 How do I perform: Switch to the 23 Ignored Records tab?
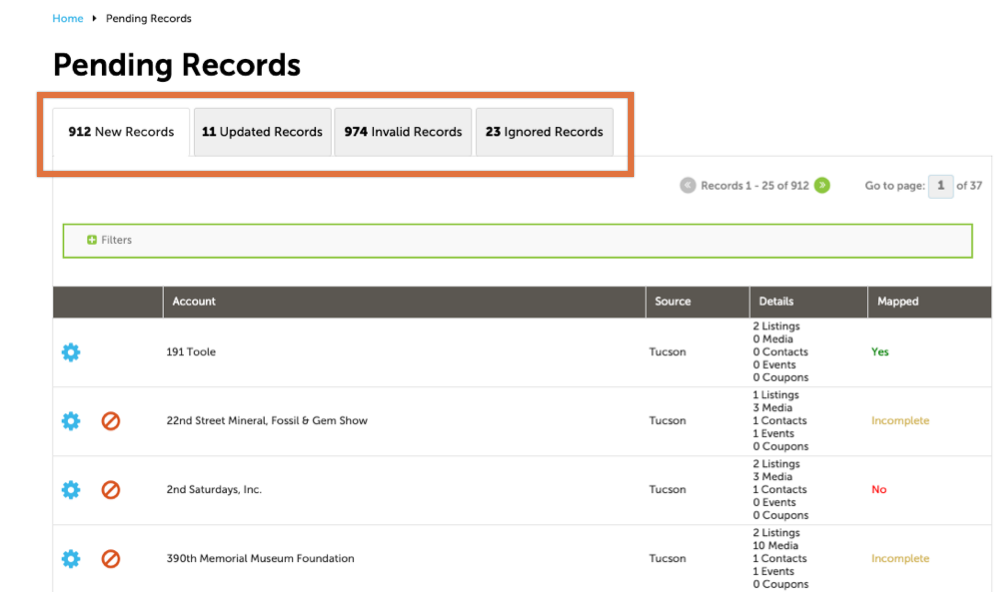[545, 132]
